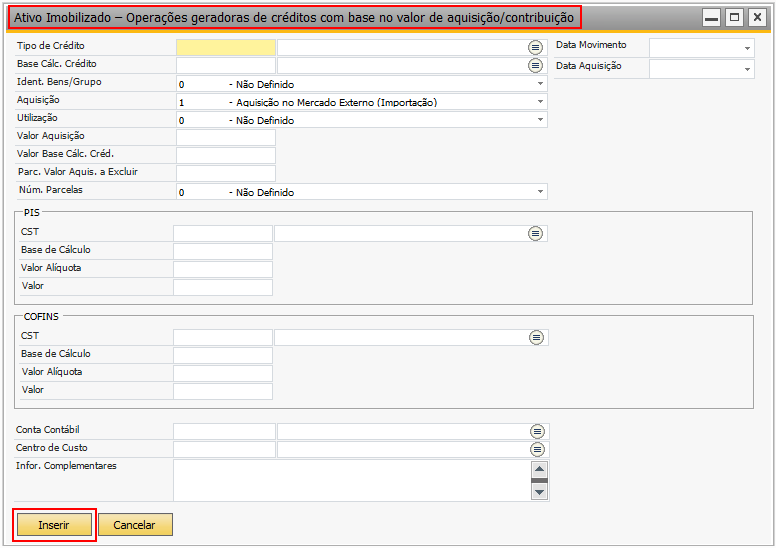Image resolution: width=776 pixels, height=548 pixels.
Task: Click the Data Movimento label
Action: [591, 45]
